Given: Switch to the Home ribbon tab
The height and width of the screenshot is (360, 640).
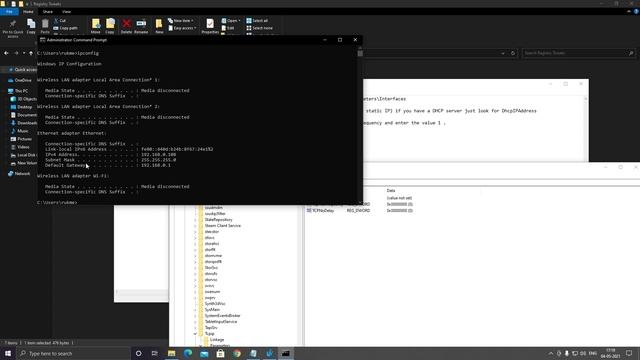Looking at the screenshot, I should [28, 12].
